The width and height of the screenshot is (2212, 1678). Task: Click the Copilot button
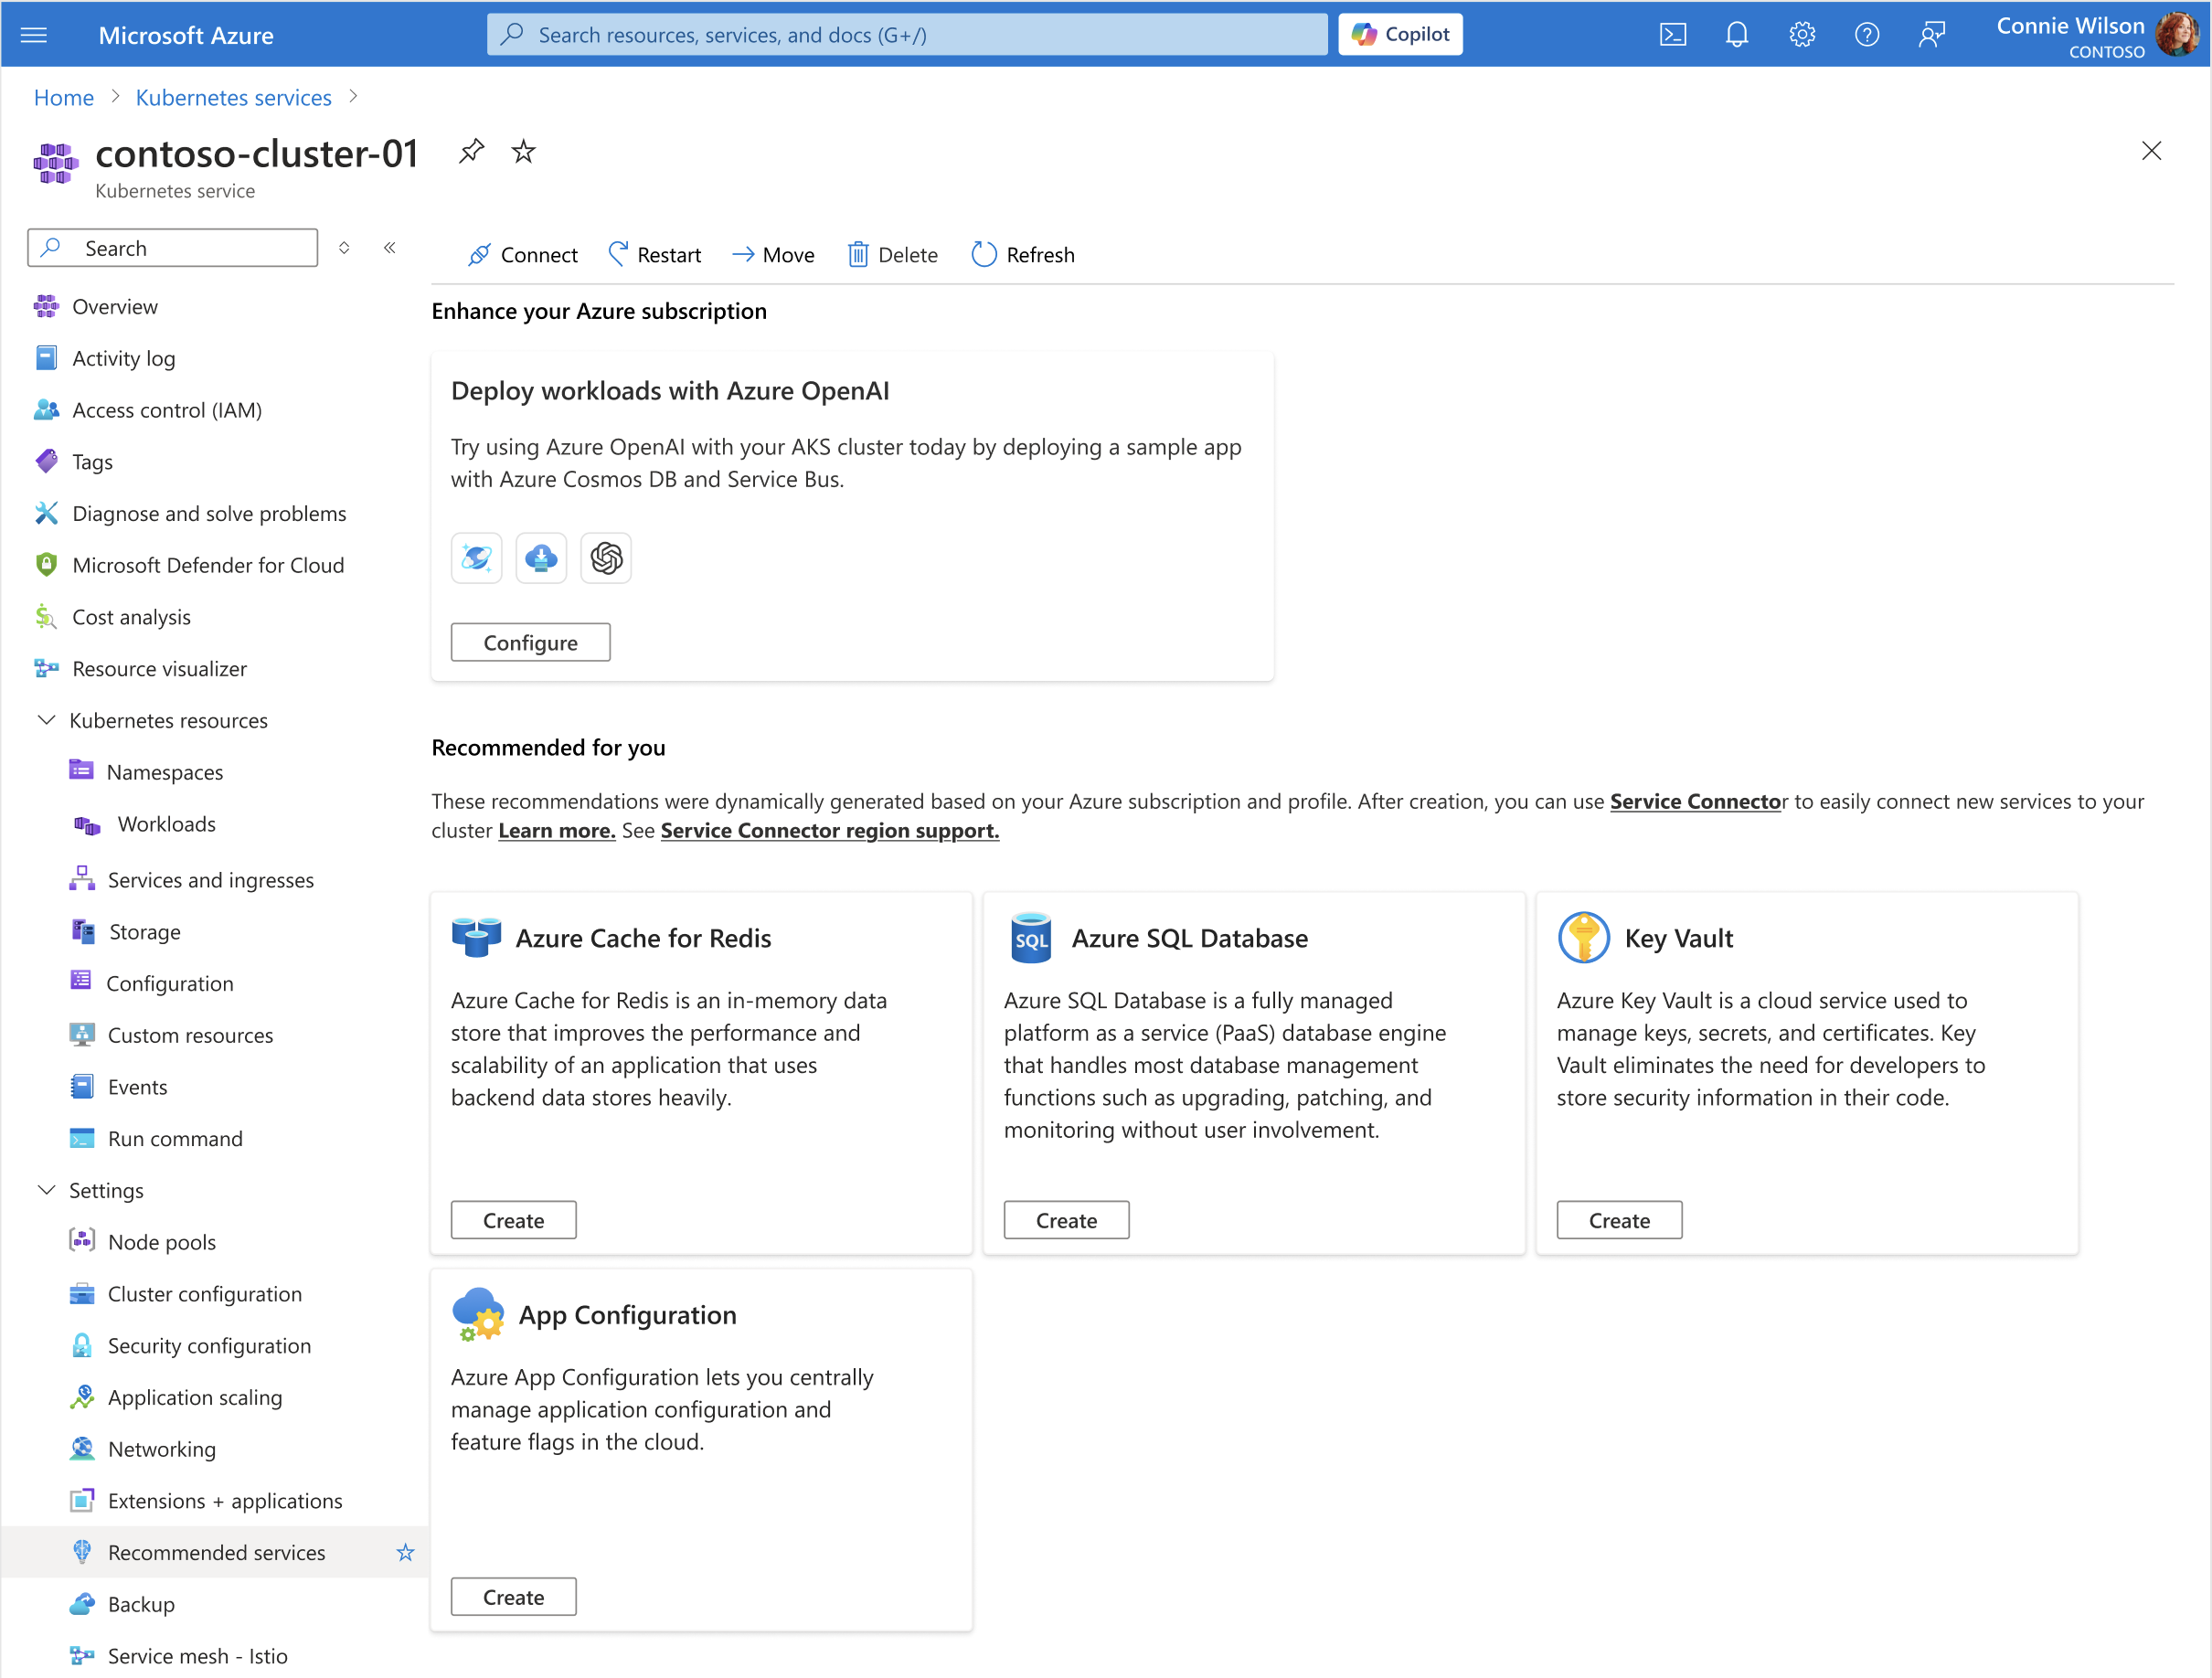click(1400, 35)
